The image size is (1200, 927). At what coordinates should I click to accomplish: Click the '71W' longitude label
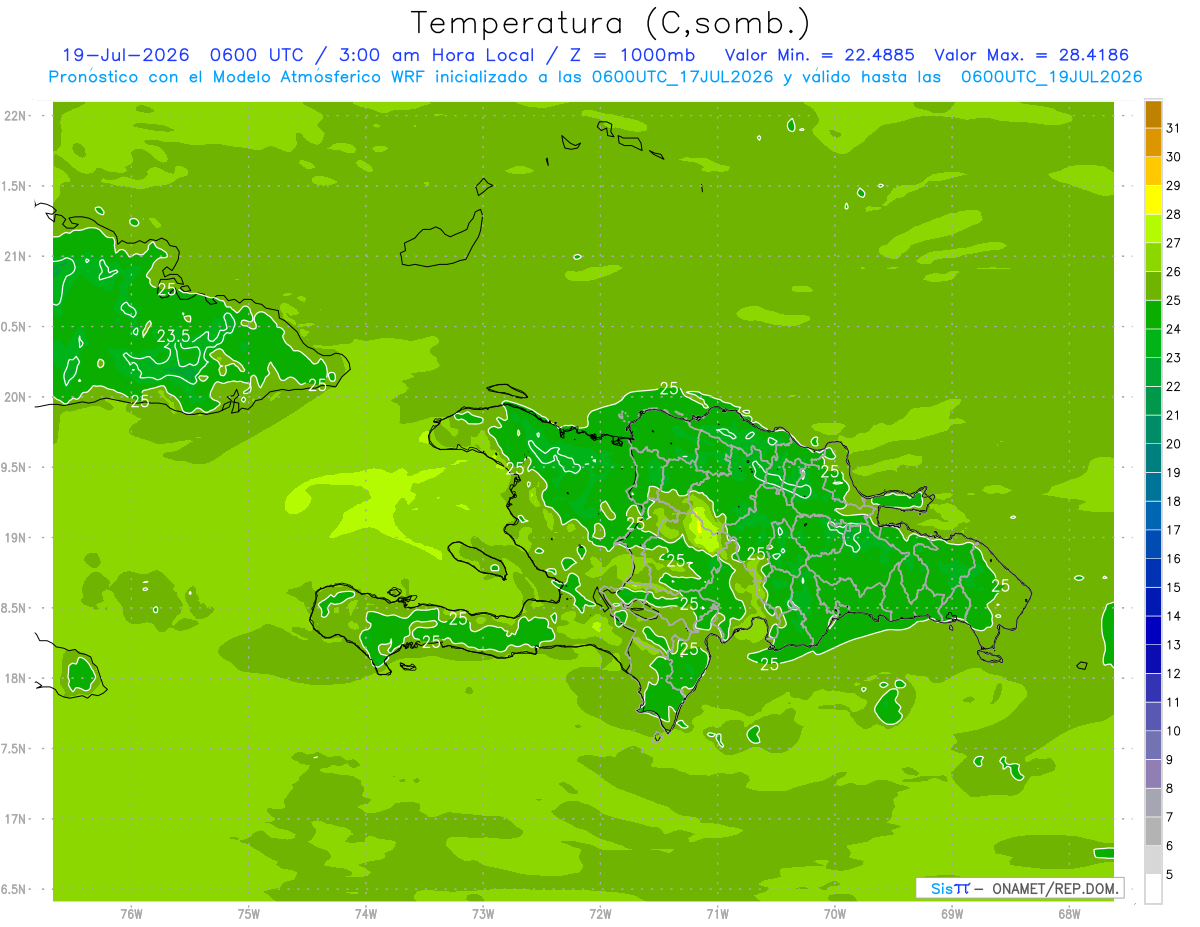[717, 913]
